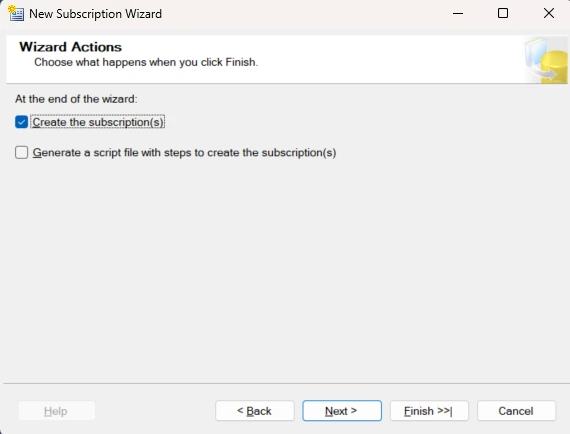Go to the previous page with Back
570x434 pixels.
254,411
